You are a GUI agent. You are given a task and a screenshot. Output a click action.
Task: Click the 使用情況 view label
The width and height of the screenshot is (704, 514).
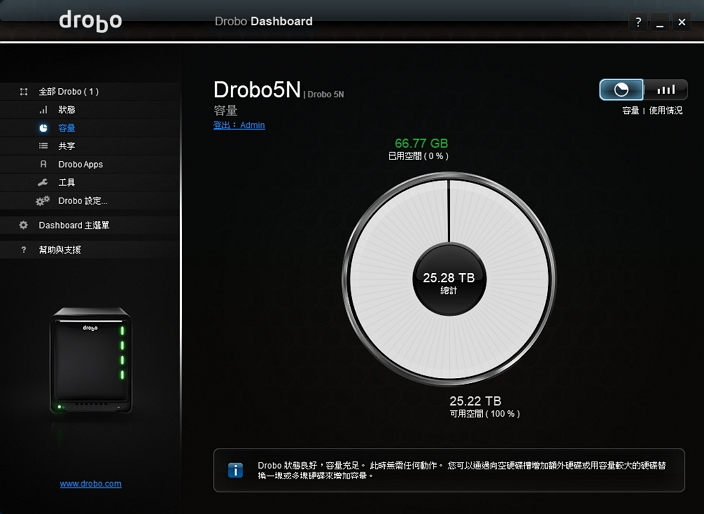point(665,110)
